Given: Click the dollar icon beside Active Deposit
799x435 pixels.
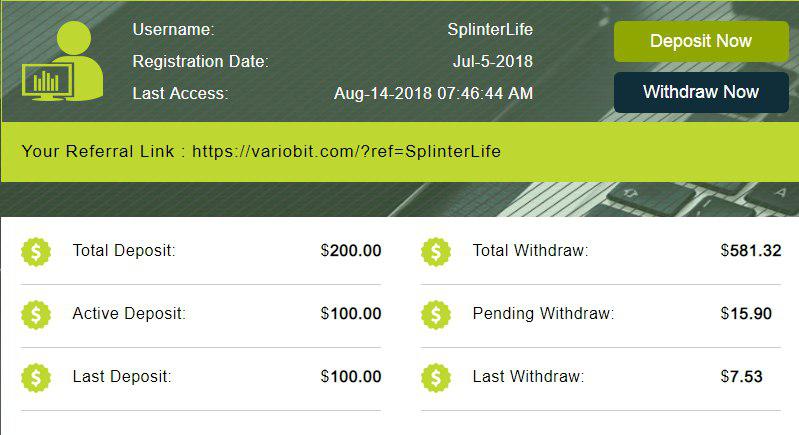Looking at the screenshot, I should point(36,314).
